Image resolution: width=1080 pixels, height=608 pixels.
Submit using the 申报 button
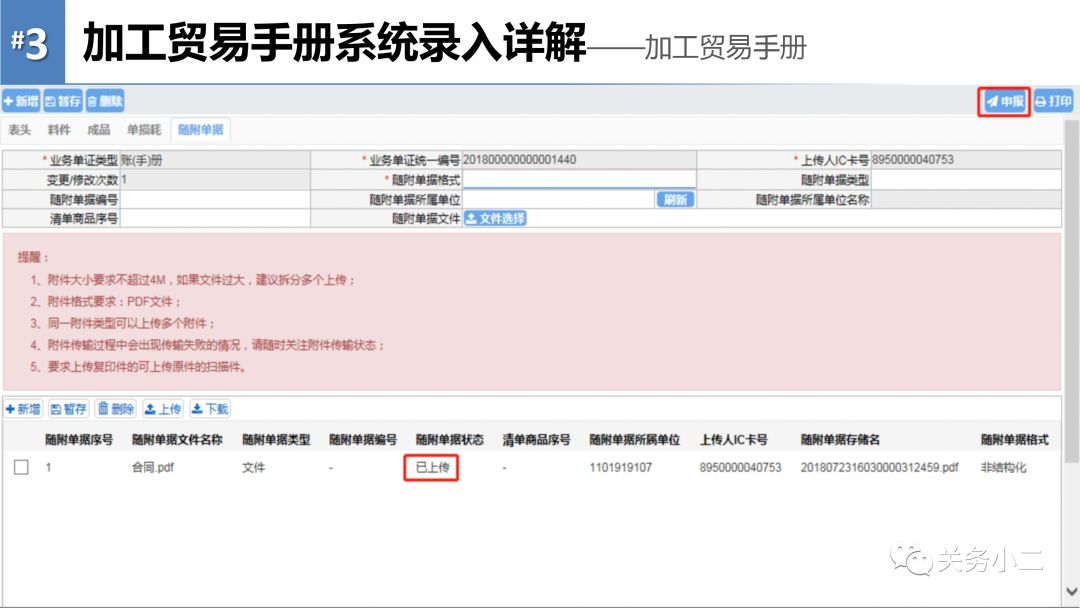(x=1004, y=102)
